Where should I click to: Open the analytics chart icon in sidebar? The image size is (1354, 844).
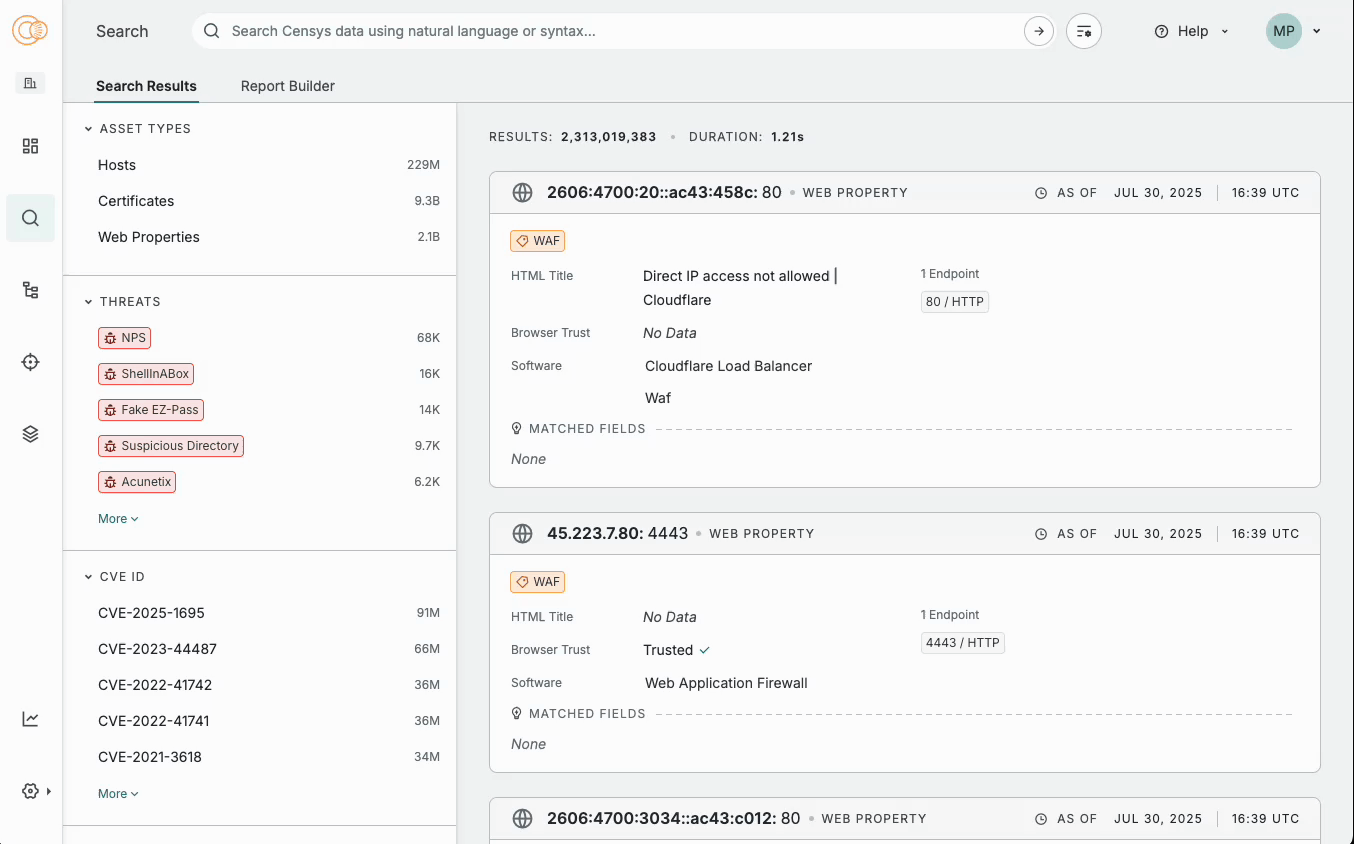click(x=29, y=718)
